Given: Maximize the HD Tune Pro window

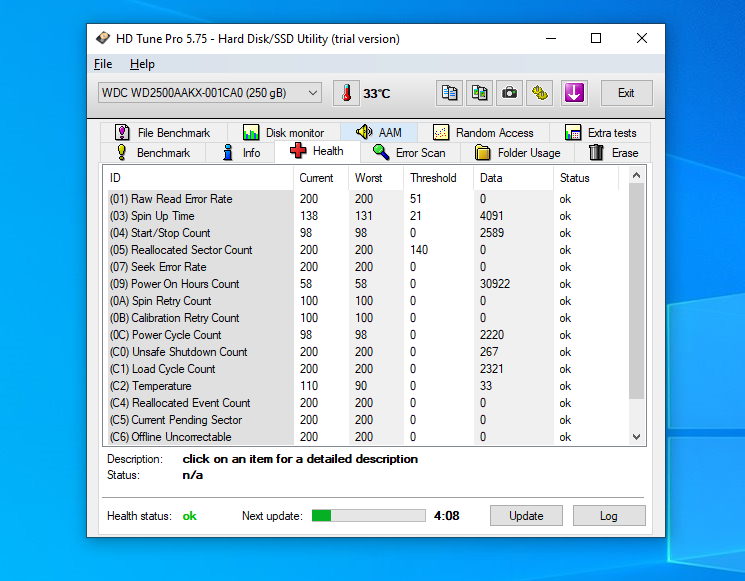Looking at the screenshot, I should 596,38.
